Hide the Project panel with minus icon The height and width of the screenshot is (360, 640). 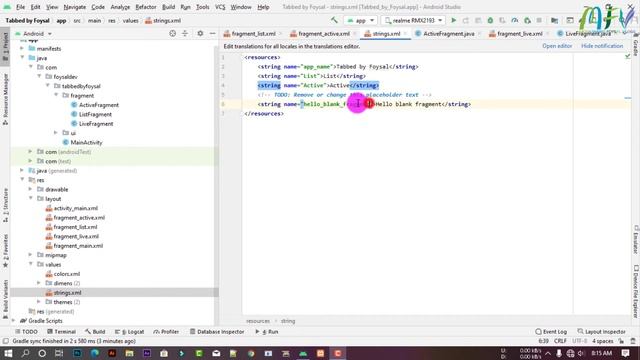point(212,33)
